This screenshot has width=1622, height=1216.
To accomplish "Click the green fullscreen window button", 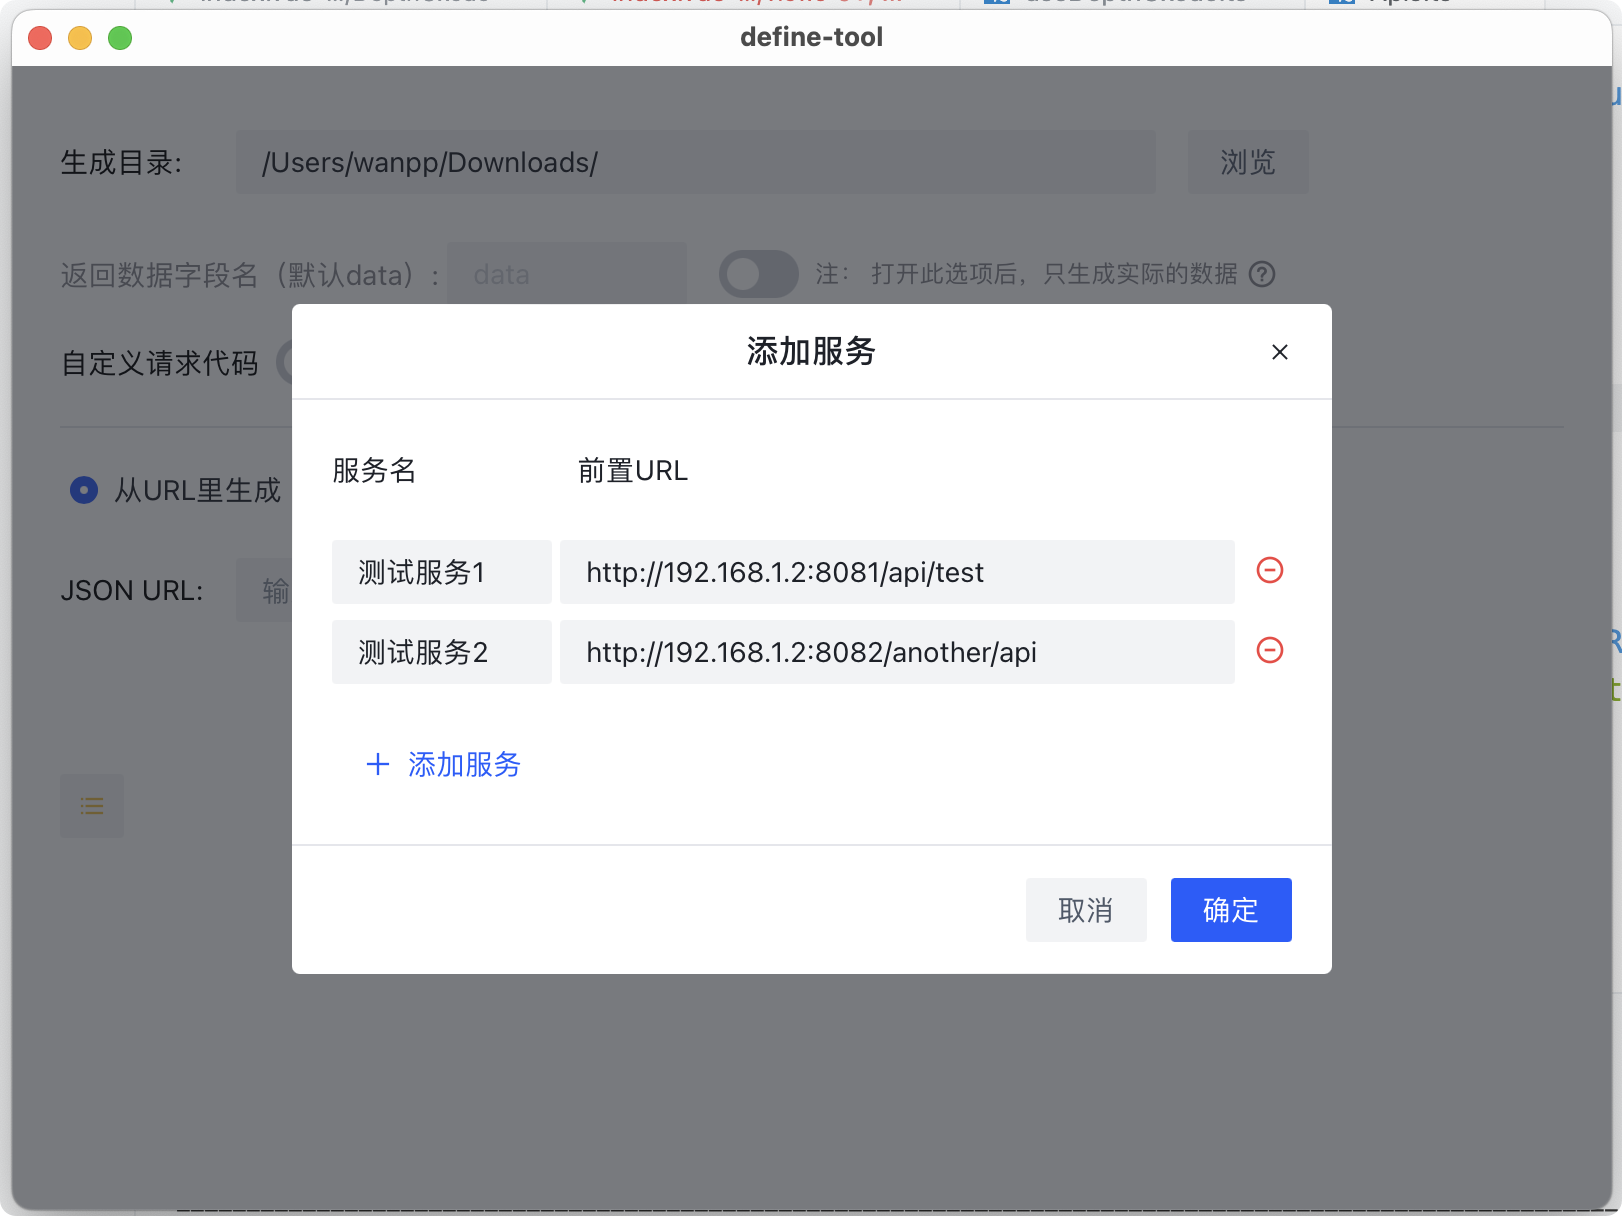I will point(120,38).
